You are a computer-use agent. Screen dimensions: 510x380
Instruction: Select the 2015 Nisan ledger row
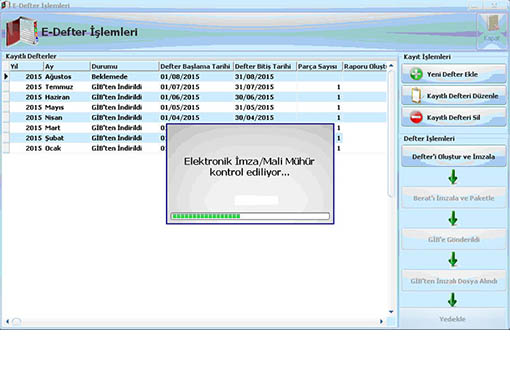point(195,117)
